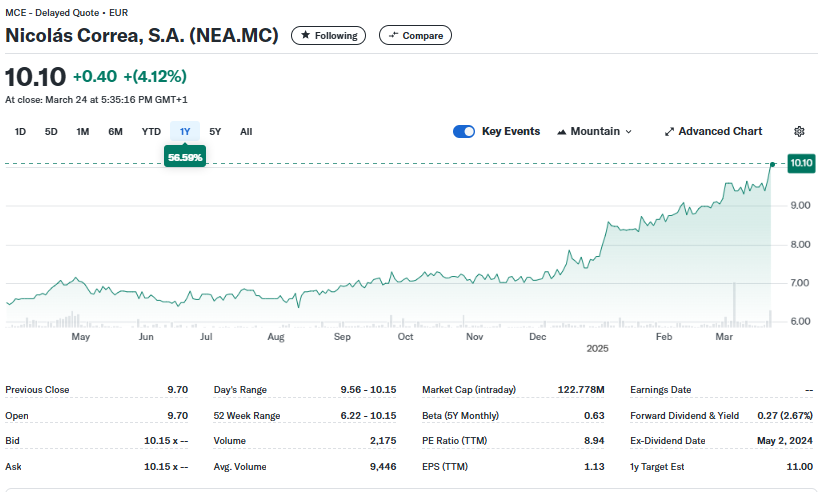Click the Compare button
Screen dimensions: 835x492
415,35
